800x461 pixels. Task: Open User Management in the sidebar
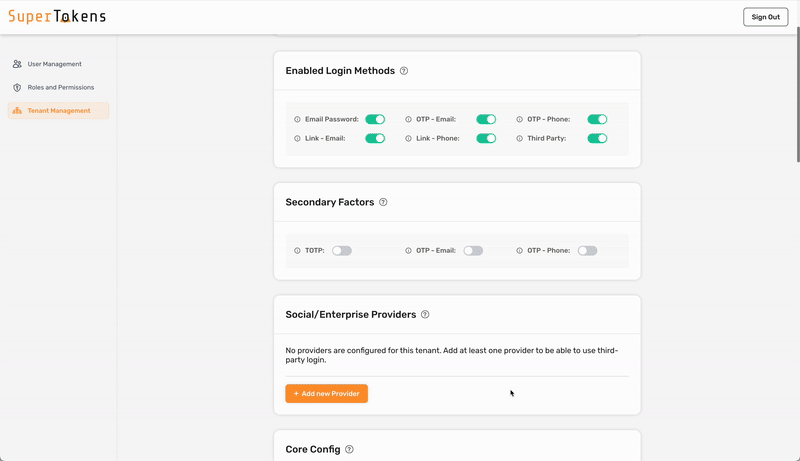pos(54,64)
